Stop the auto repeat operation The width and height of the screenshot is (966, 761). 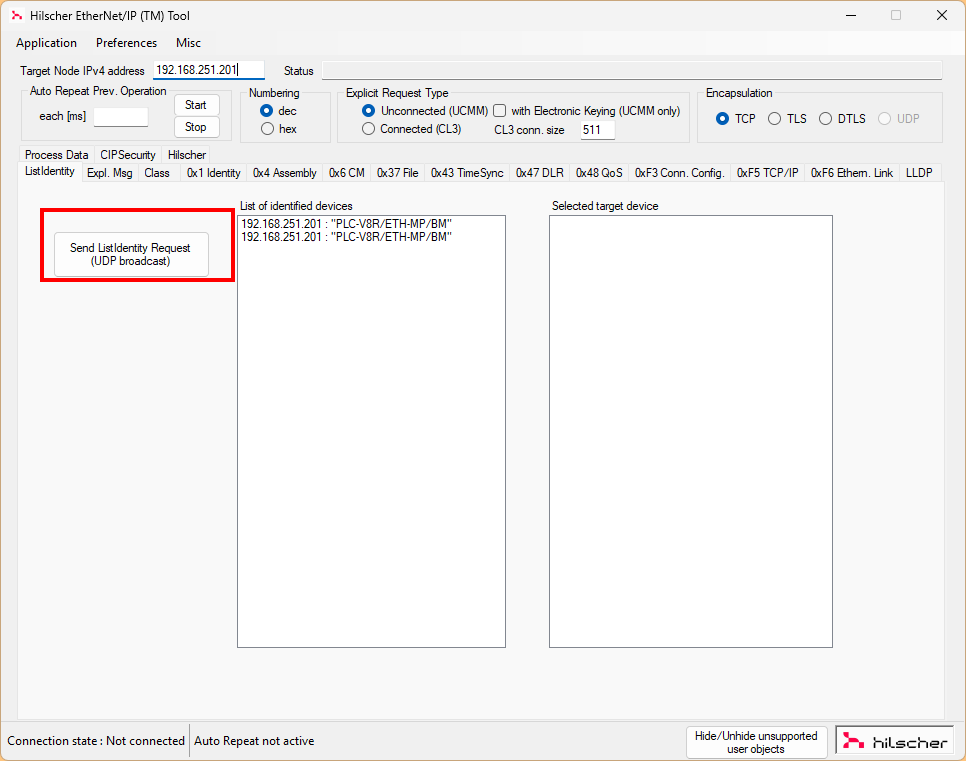point(196,127)
